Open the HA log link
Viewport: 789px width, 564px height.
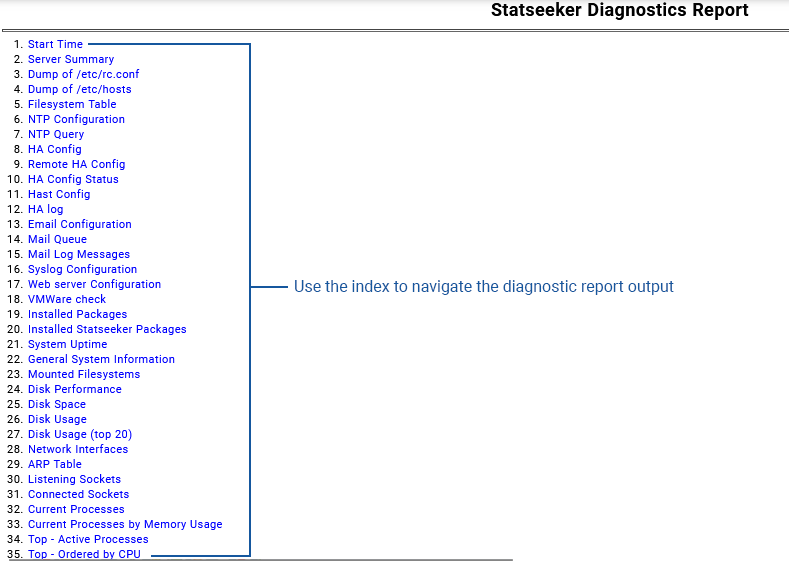46,209
